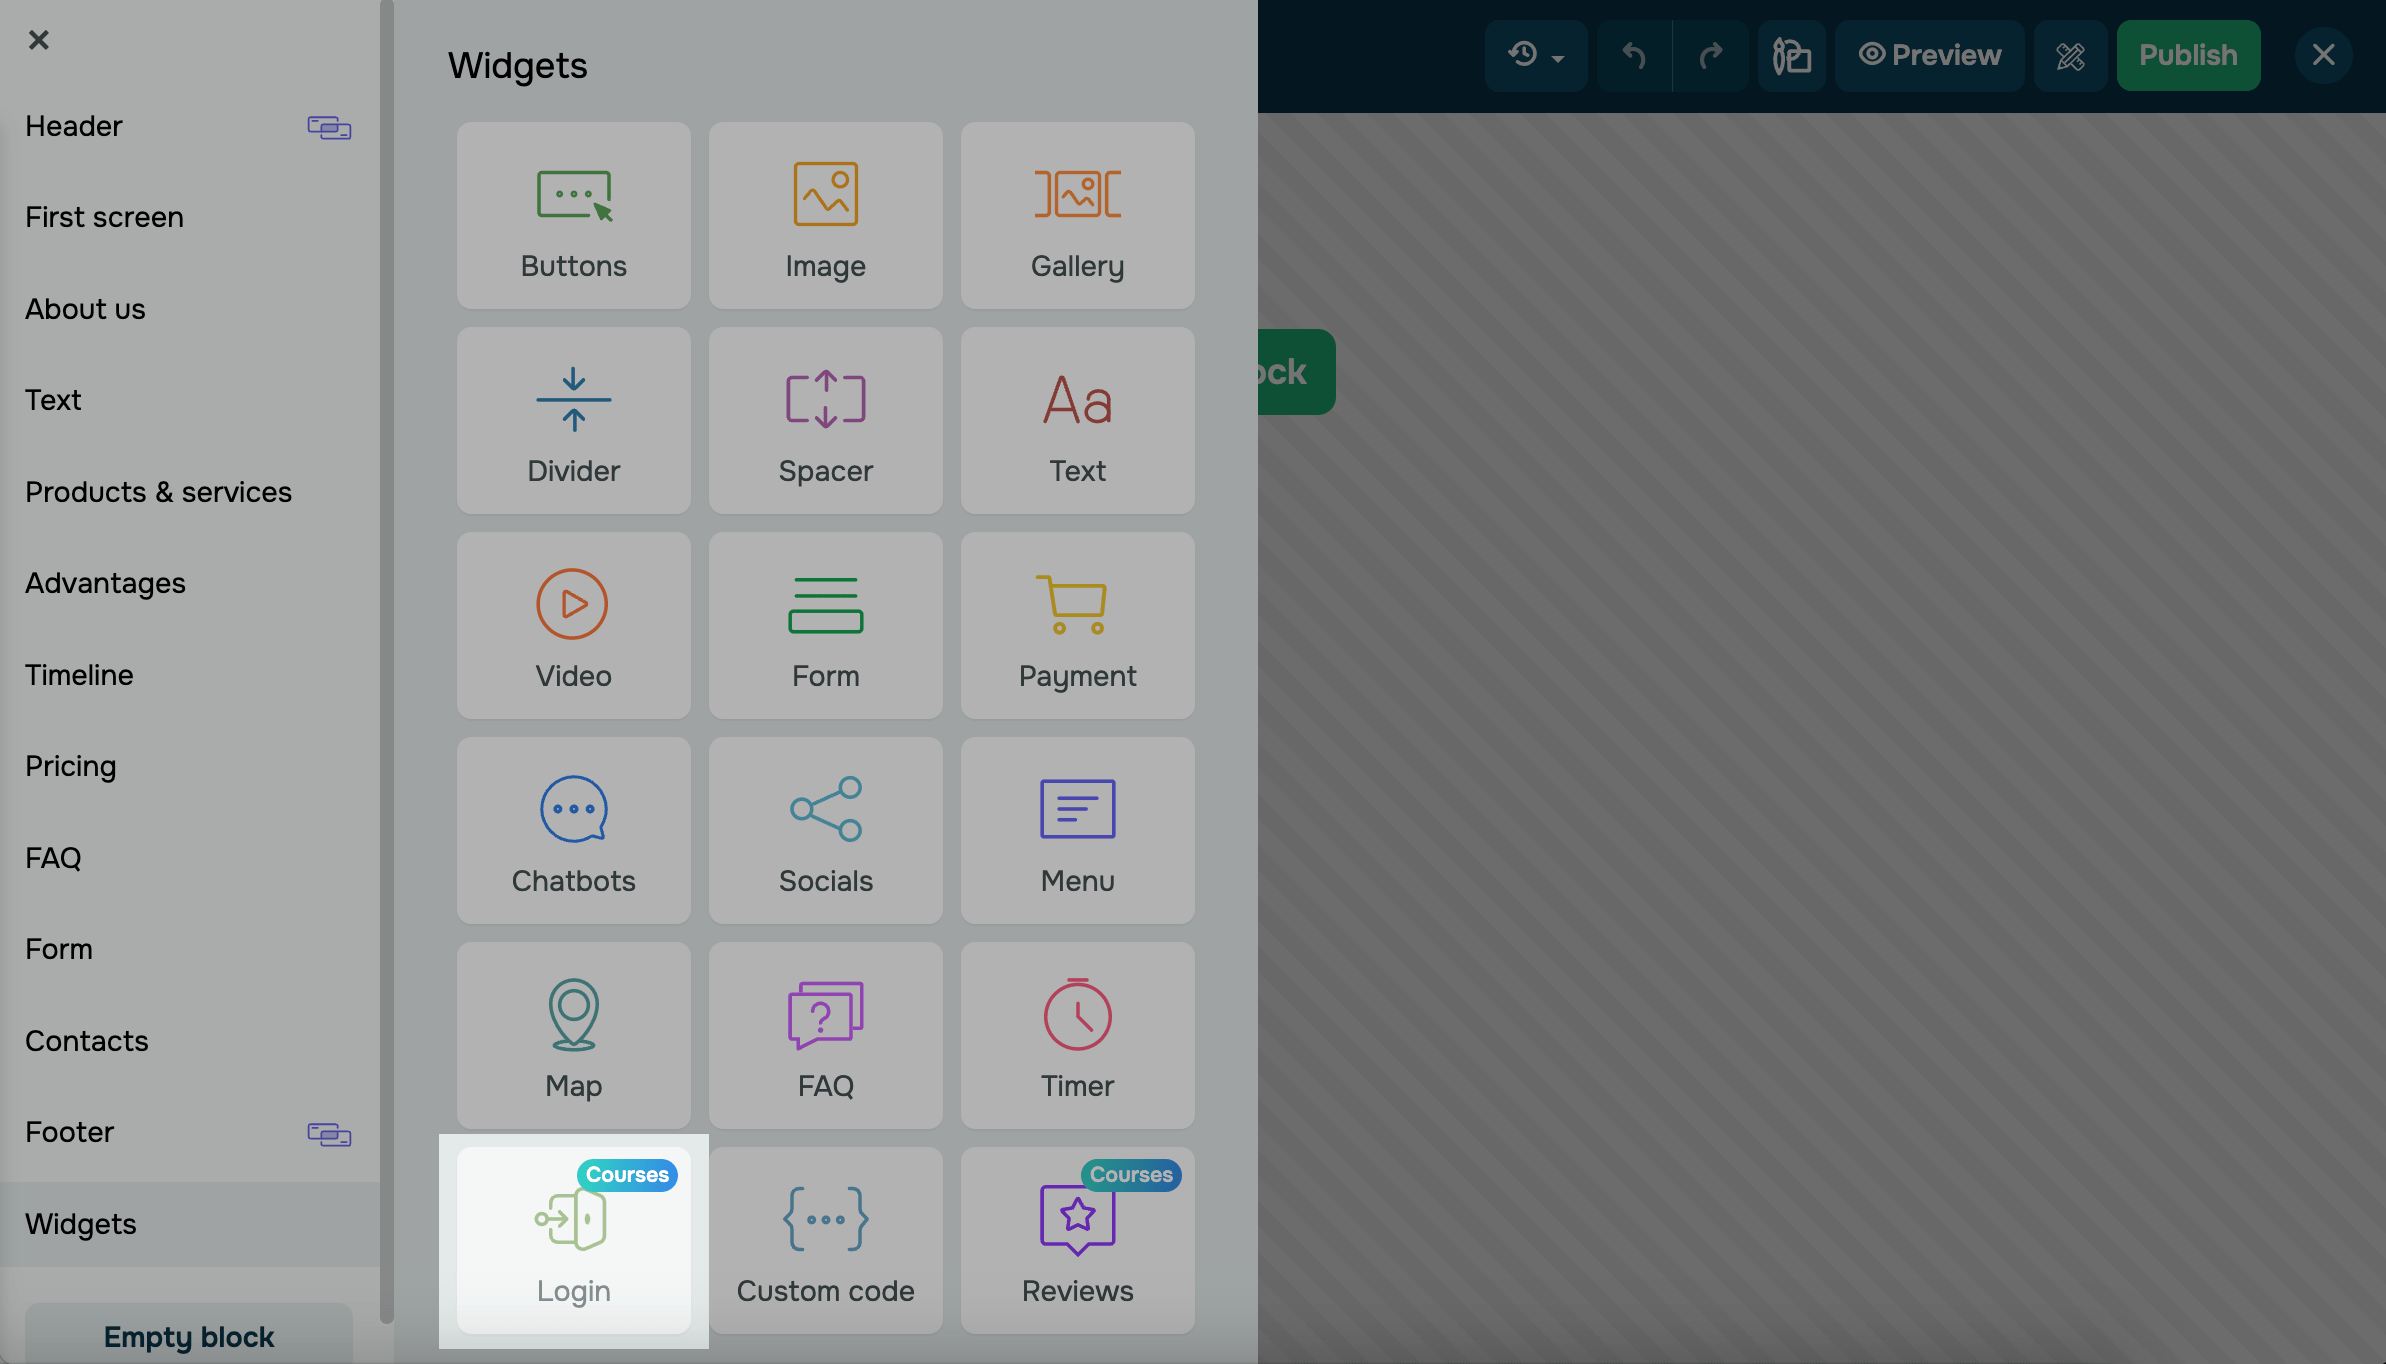Choose the Video widget
Screen dimensions: 2386x1364
(573, 626)
